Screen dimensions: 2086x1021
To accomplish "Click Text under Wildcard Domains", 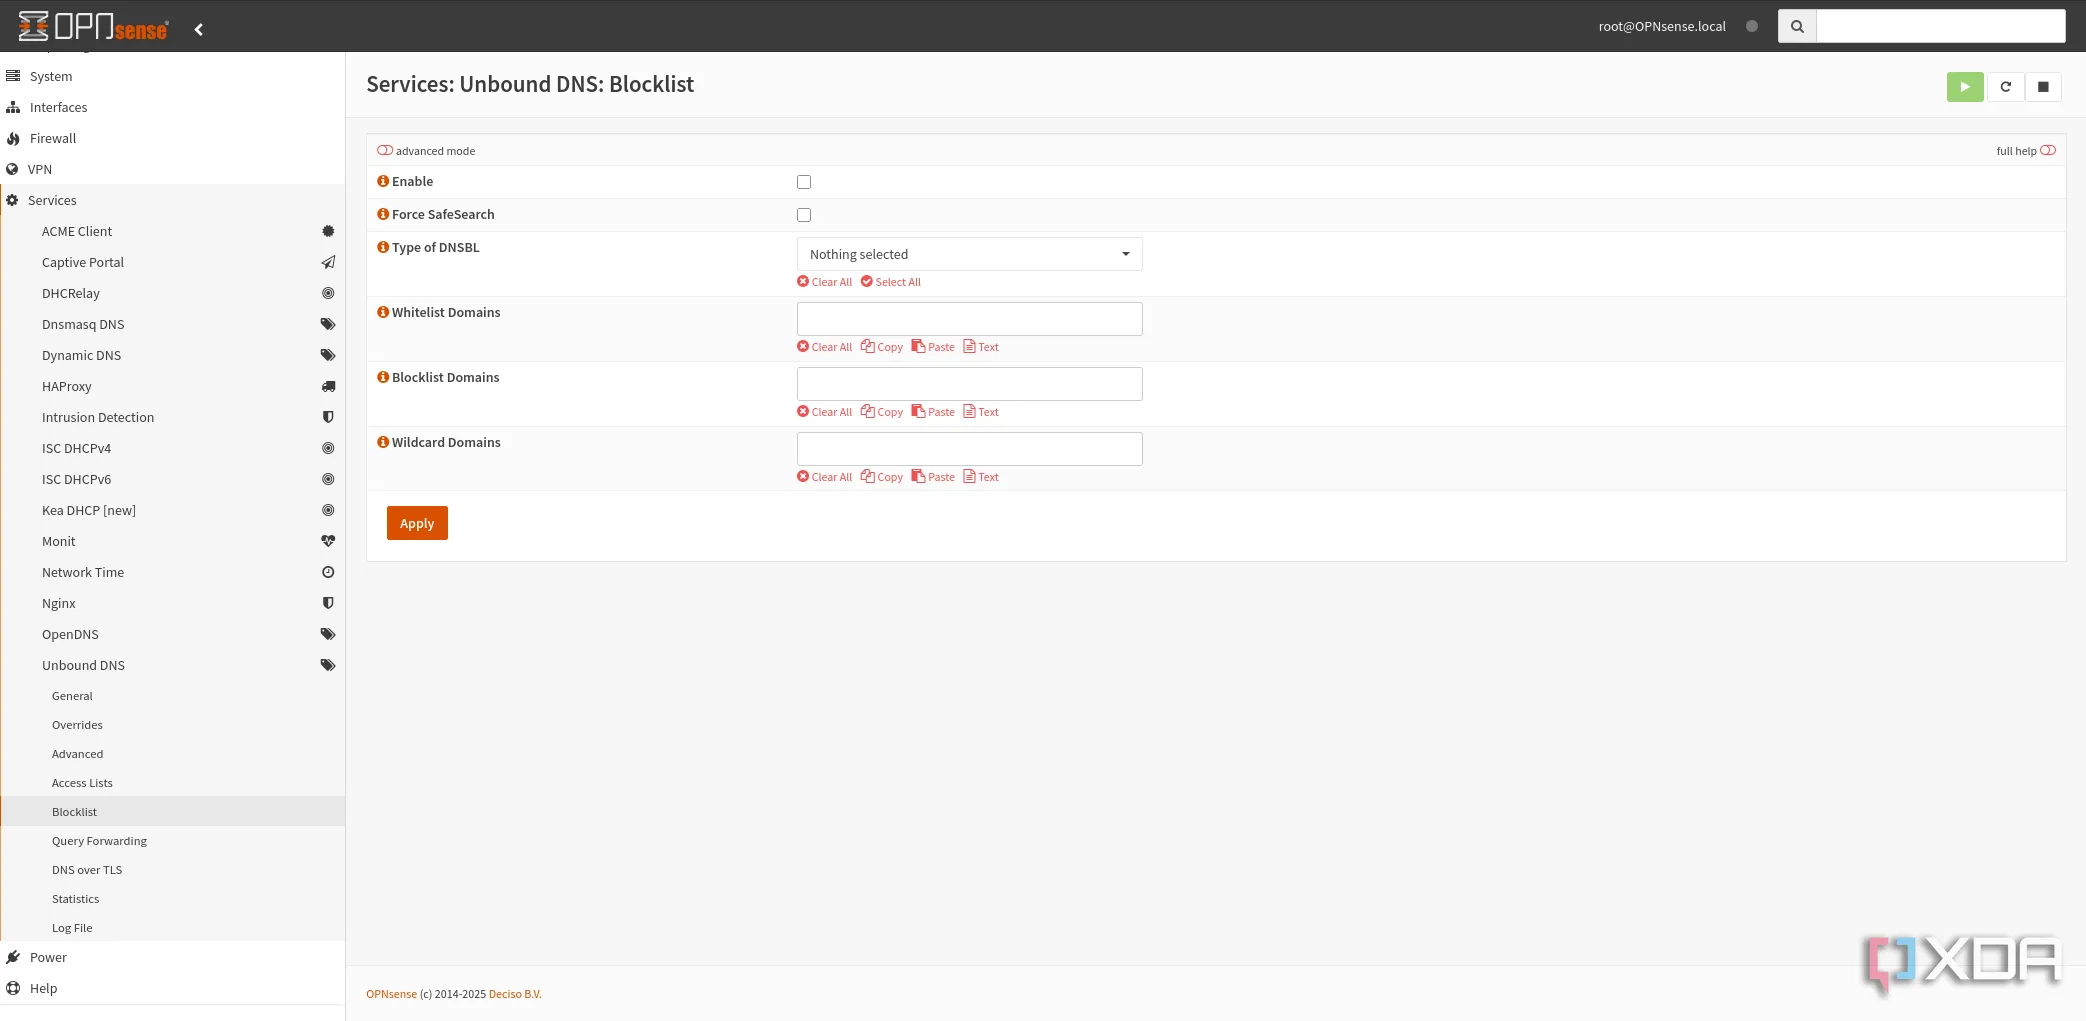I will click(981, 477).
